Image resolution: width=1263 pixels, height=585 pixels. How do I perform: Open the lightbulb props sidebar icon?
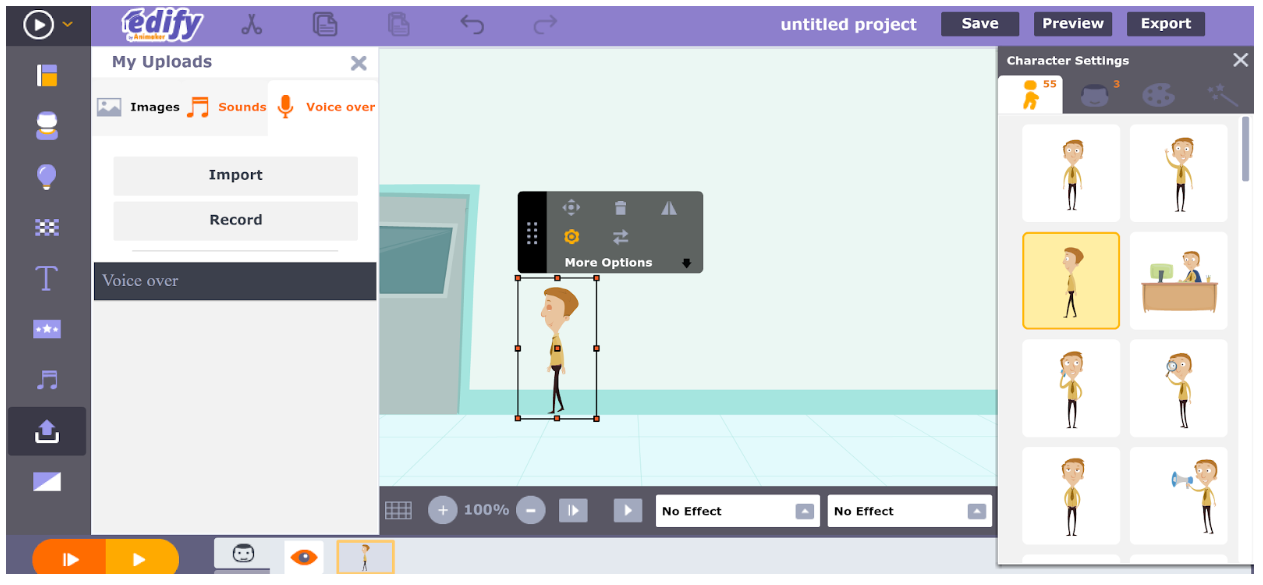47,177
